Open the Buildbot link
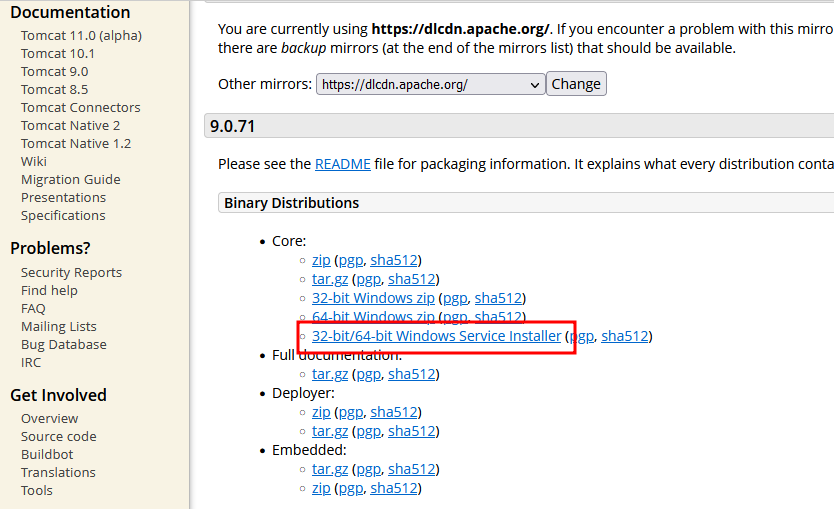The height and width of the screenshot is (509, 834). coord(47,455)
